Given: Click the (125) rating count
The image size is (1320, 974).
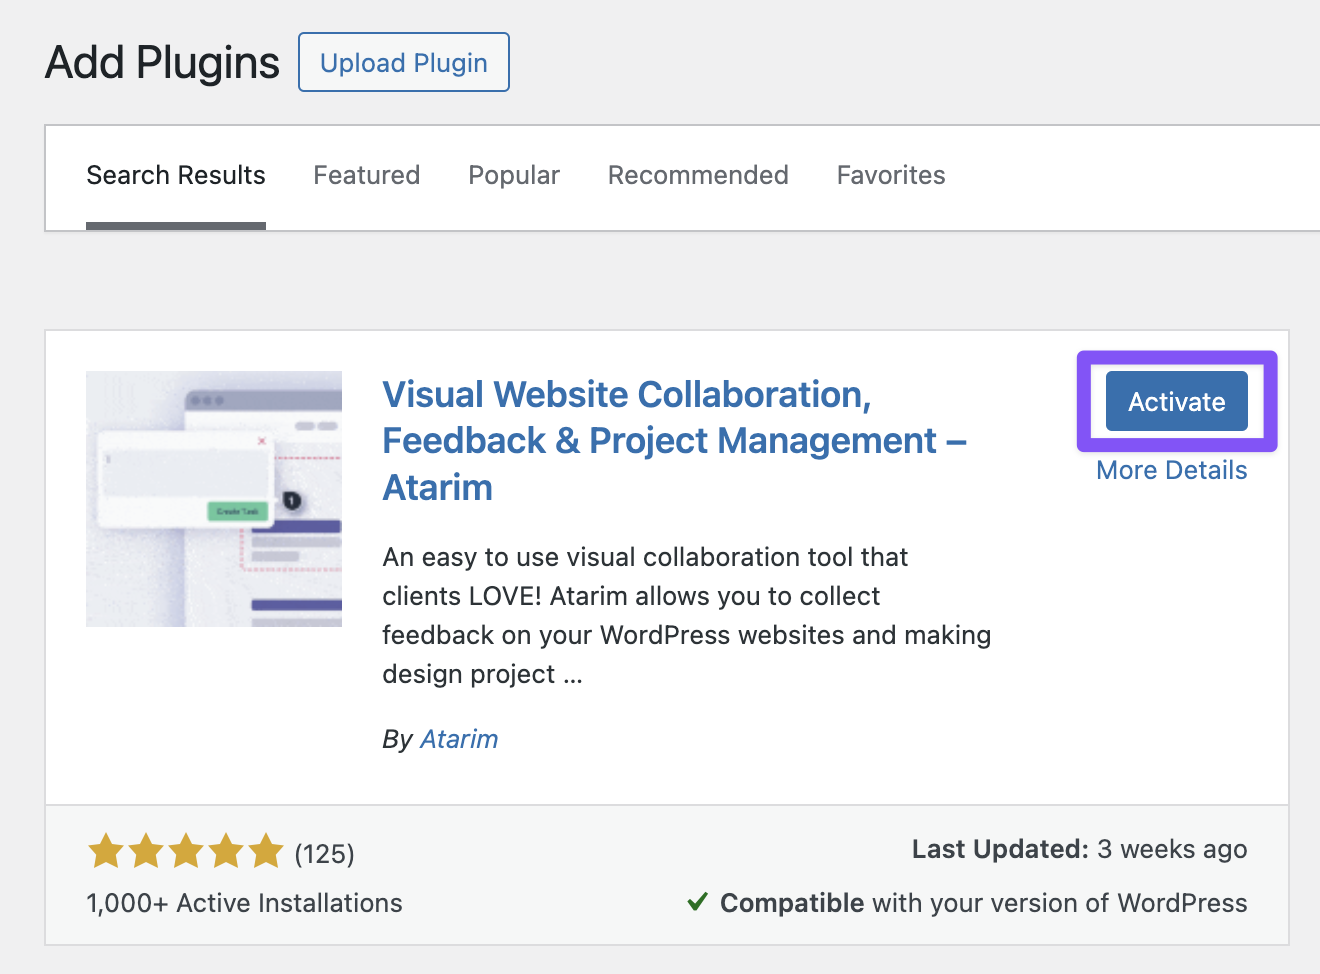Looking at the screenshot, I should point(325,854).
